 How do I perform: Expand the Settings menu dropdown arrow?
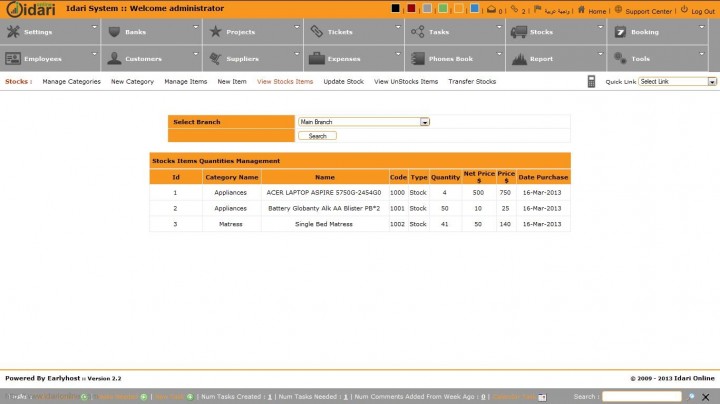tap(95, 27)
